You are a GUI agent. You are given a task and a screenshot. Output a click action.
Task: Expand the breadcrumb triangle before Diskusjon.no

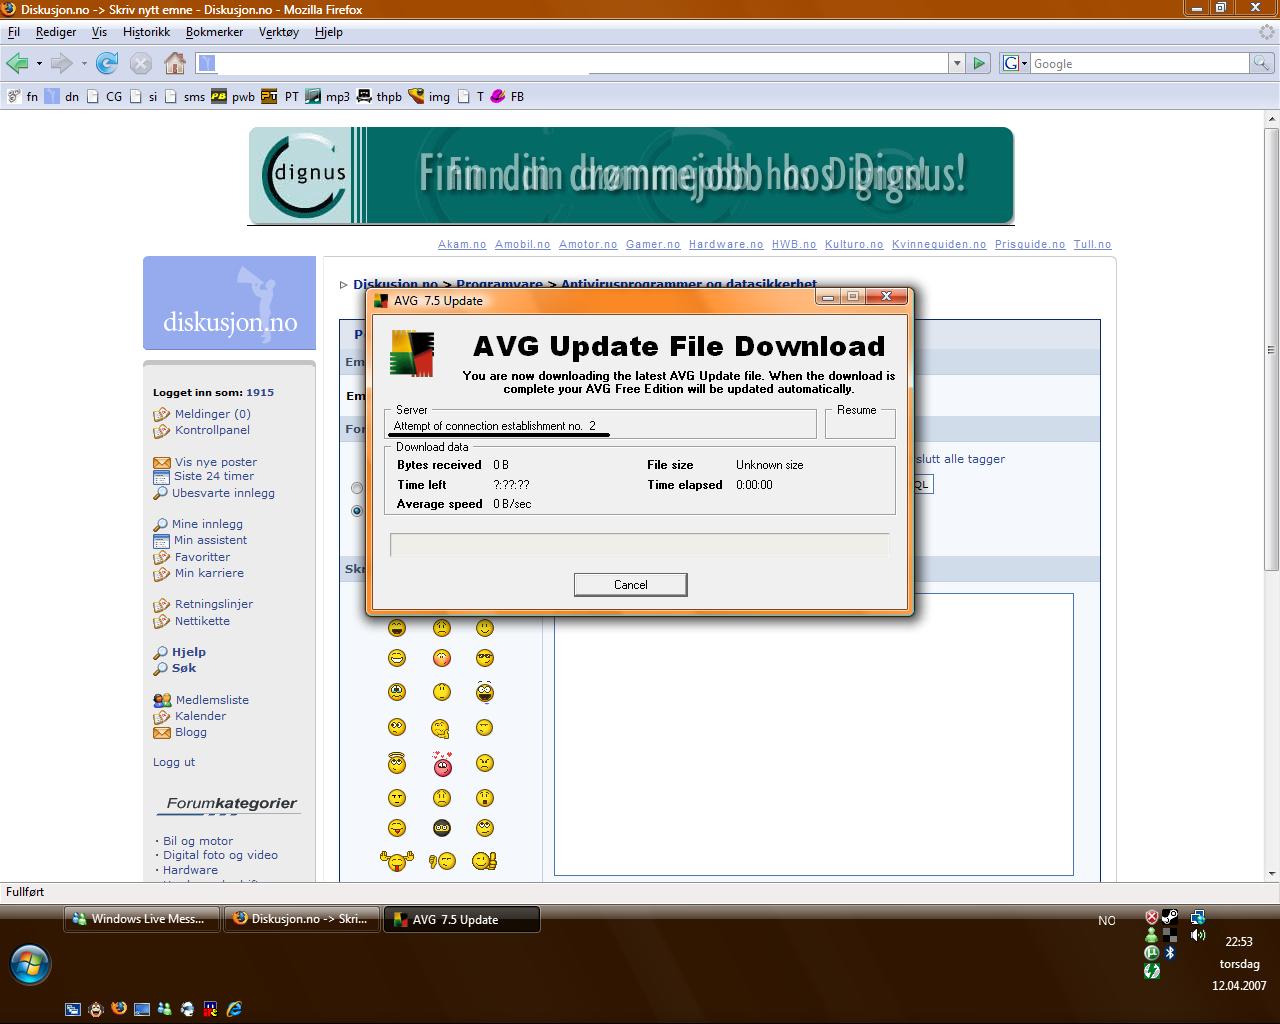point(344,285)
